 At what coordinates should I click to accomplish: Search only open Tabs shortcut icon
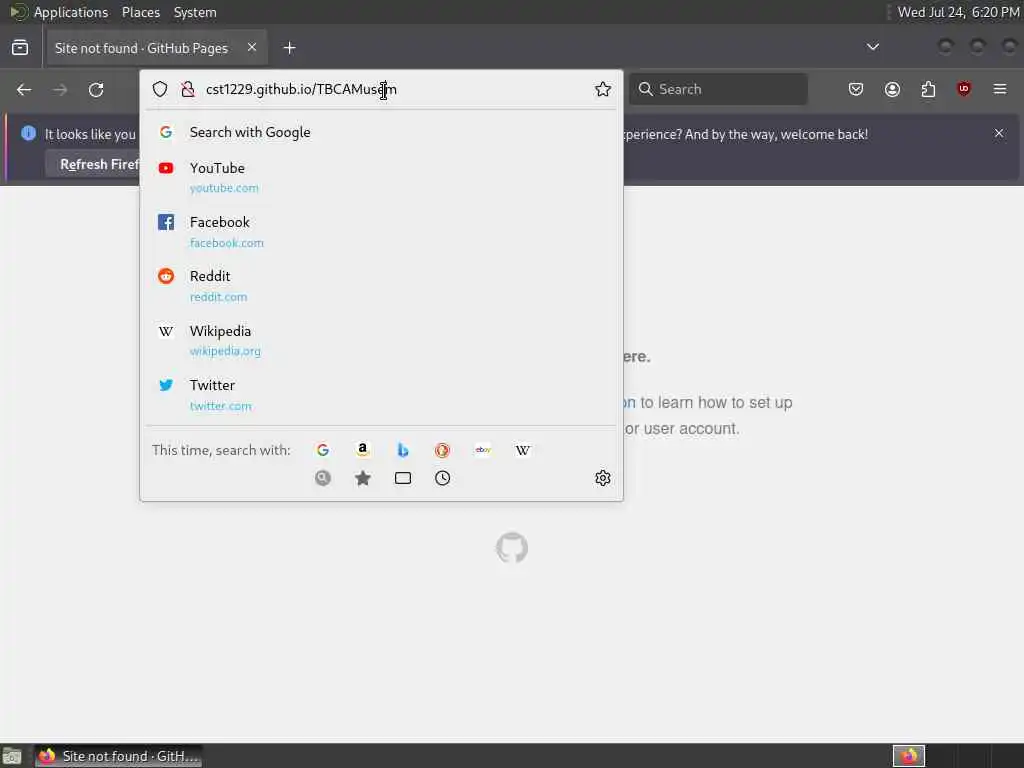(x=403, y=478)
